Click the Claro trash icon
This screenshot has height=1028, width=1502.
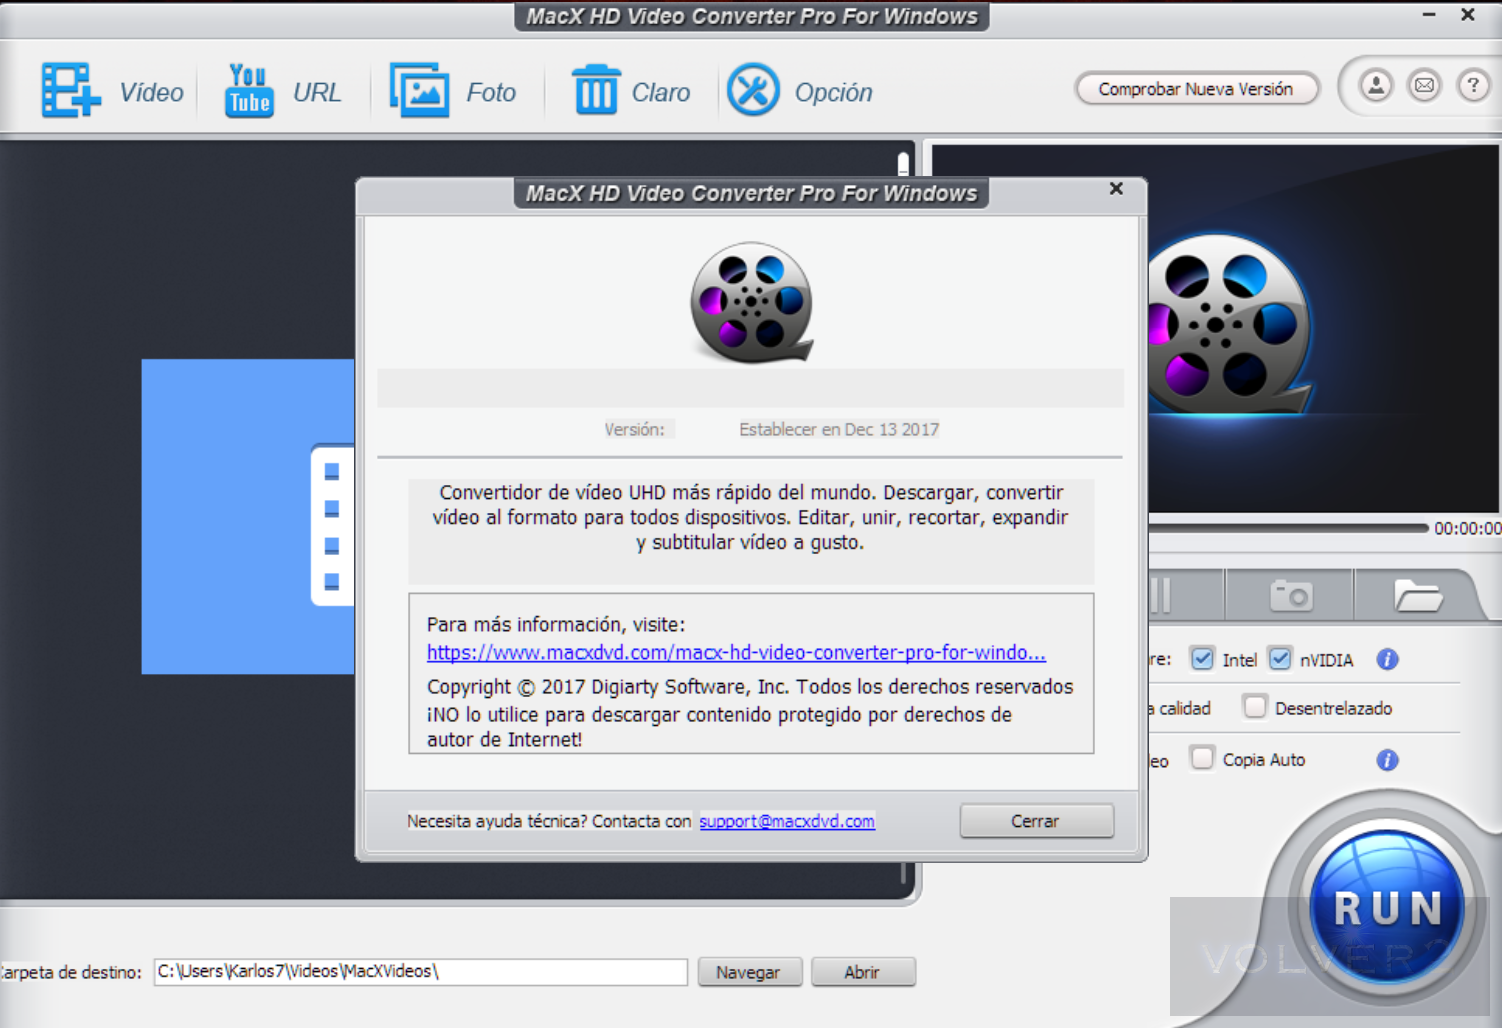(596, 90)
